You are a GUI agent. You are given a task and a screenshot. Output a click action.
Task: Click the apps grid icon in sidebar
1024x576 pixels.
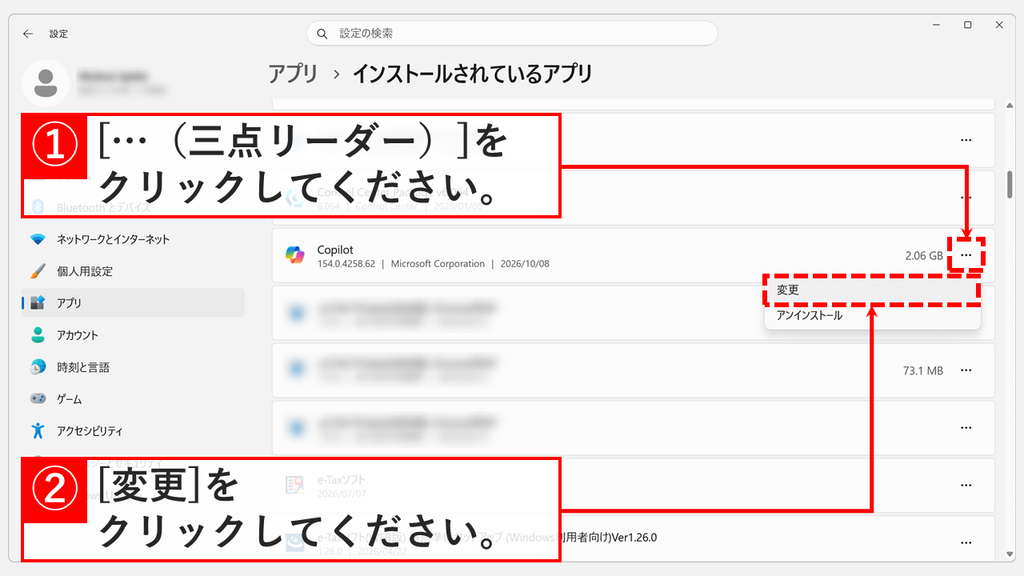[x=38, y=303]
